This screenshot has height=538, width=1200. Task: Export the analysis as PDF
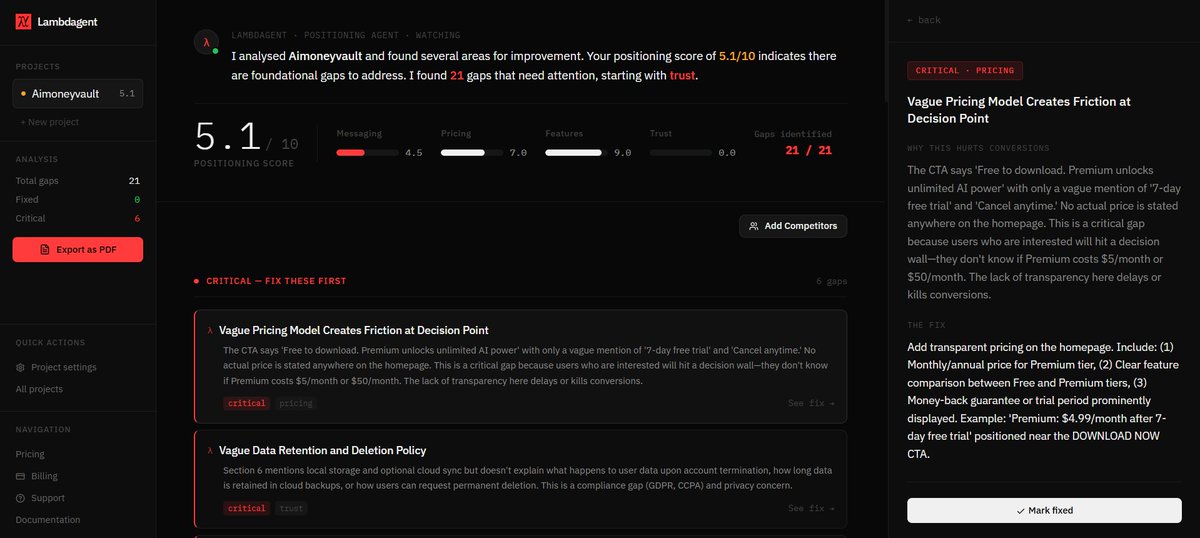(78, 249)
